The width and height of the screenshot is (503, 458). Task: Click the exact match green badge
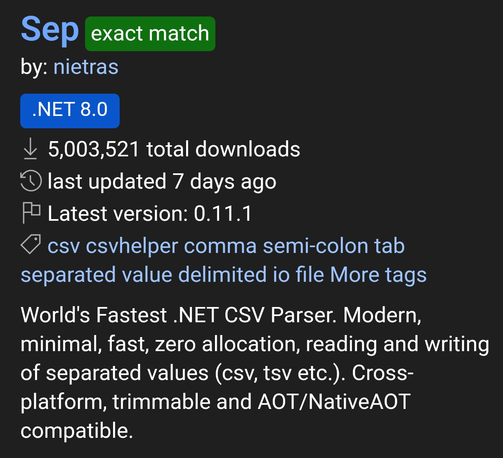150,34
